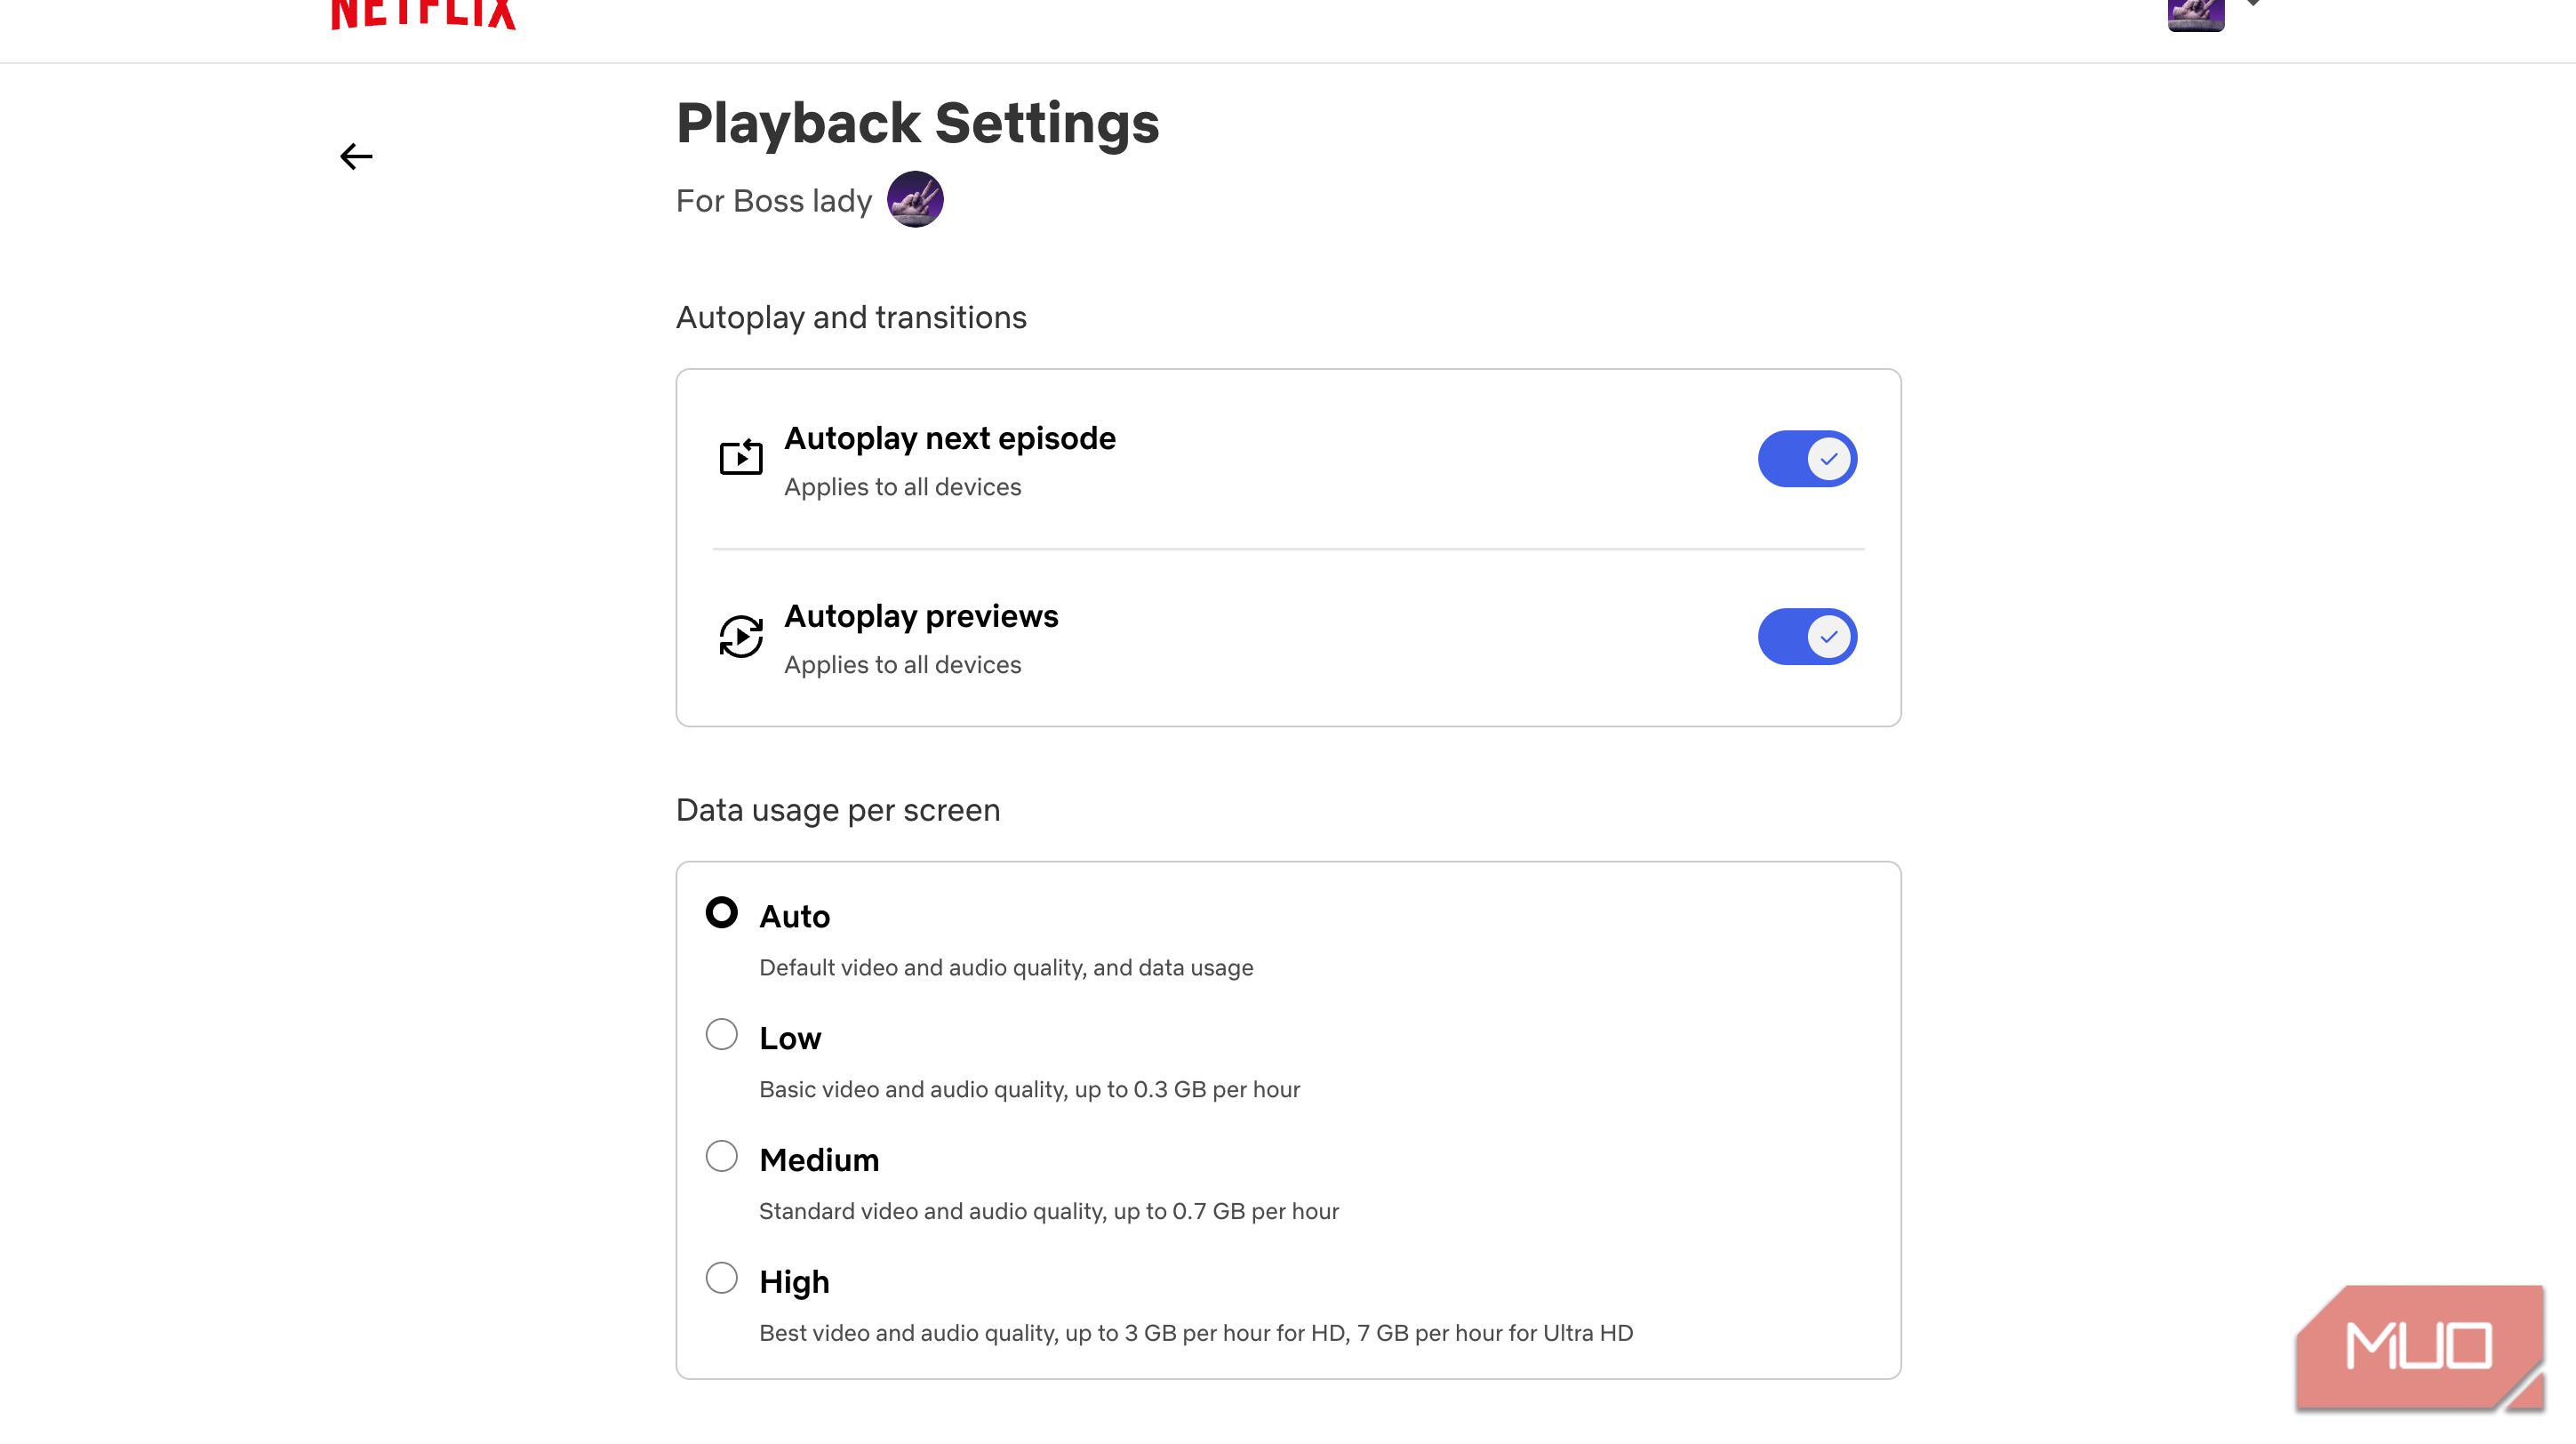Click the Autoplay next episode icon
This screenshot has width=2576, height=1444.
pos(741,458)
